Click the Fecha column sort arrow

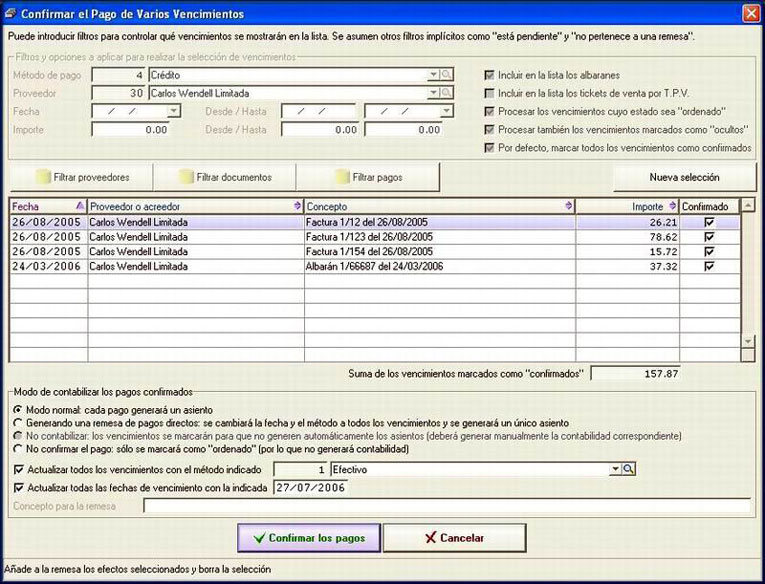(x=80, y=206)
